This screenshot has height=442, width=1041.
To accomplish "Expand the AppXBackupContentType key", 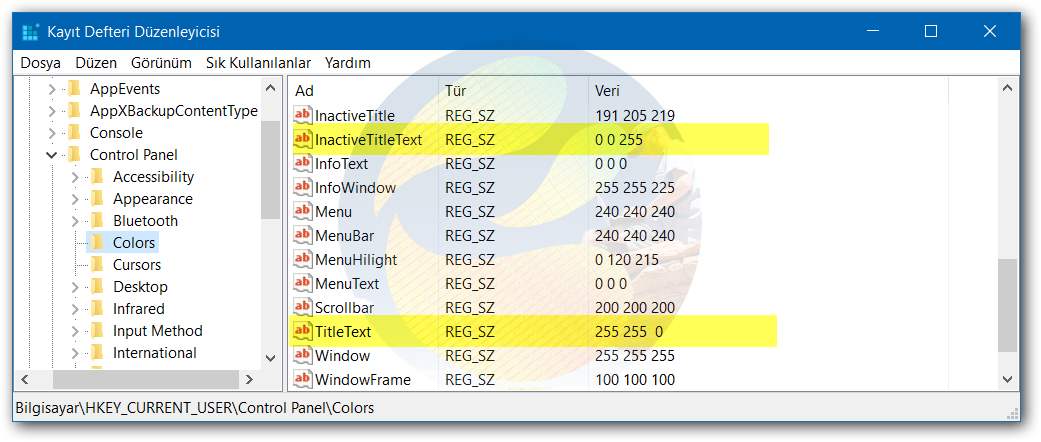I will point(52,111).
